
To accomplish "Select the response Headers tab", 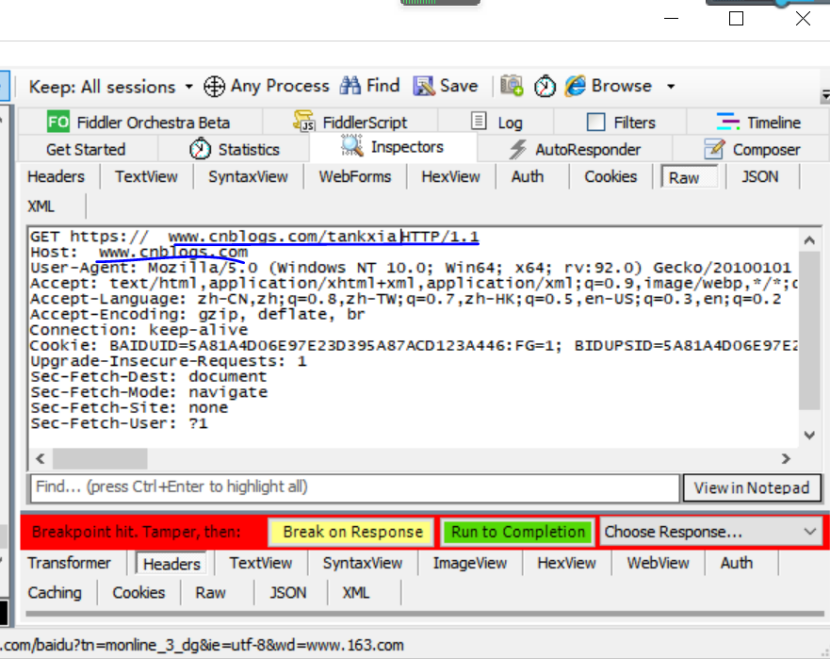I will pos(172,564).
